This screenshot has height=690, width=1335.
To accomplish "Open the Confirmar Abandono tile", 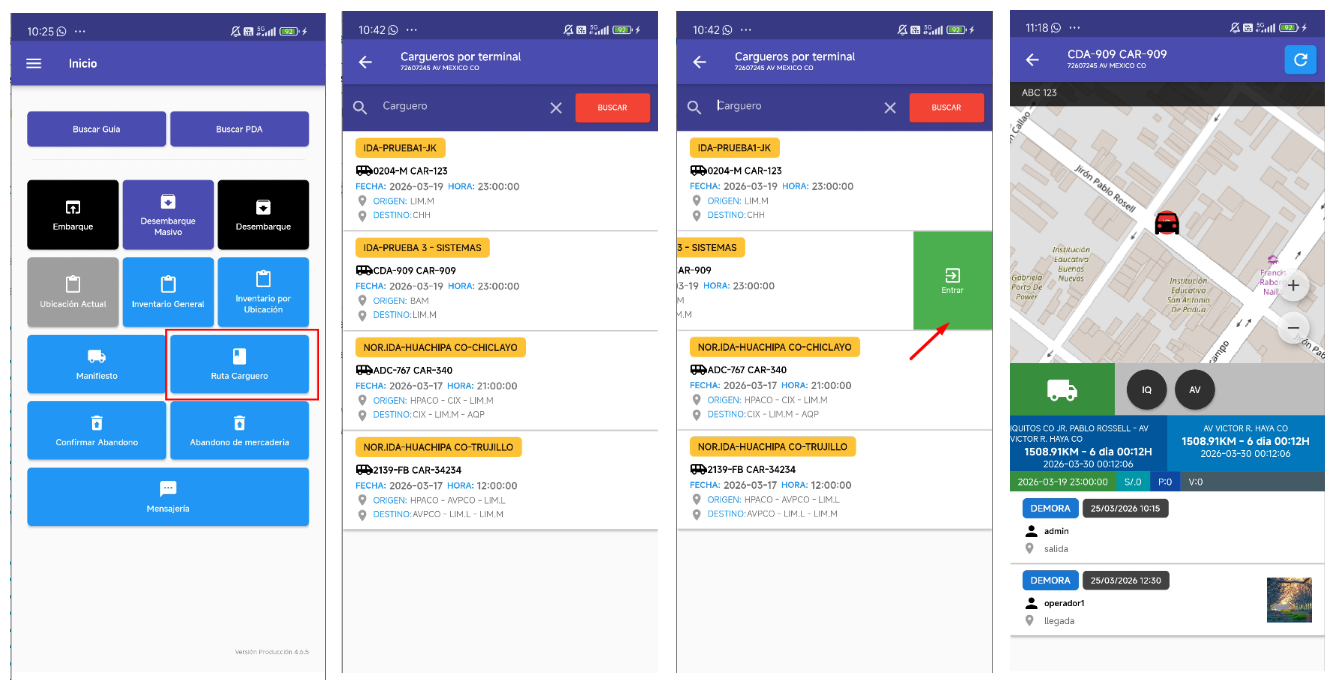I will tap(96, 430).
